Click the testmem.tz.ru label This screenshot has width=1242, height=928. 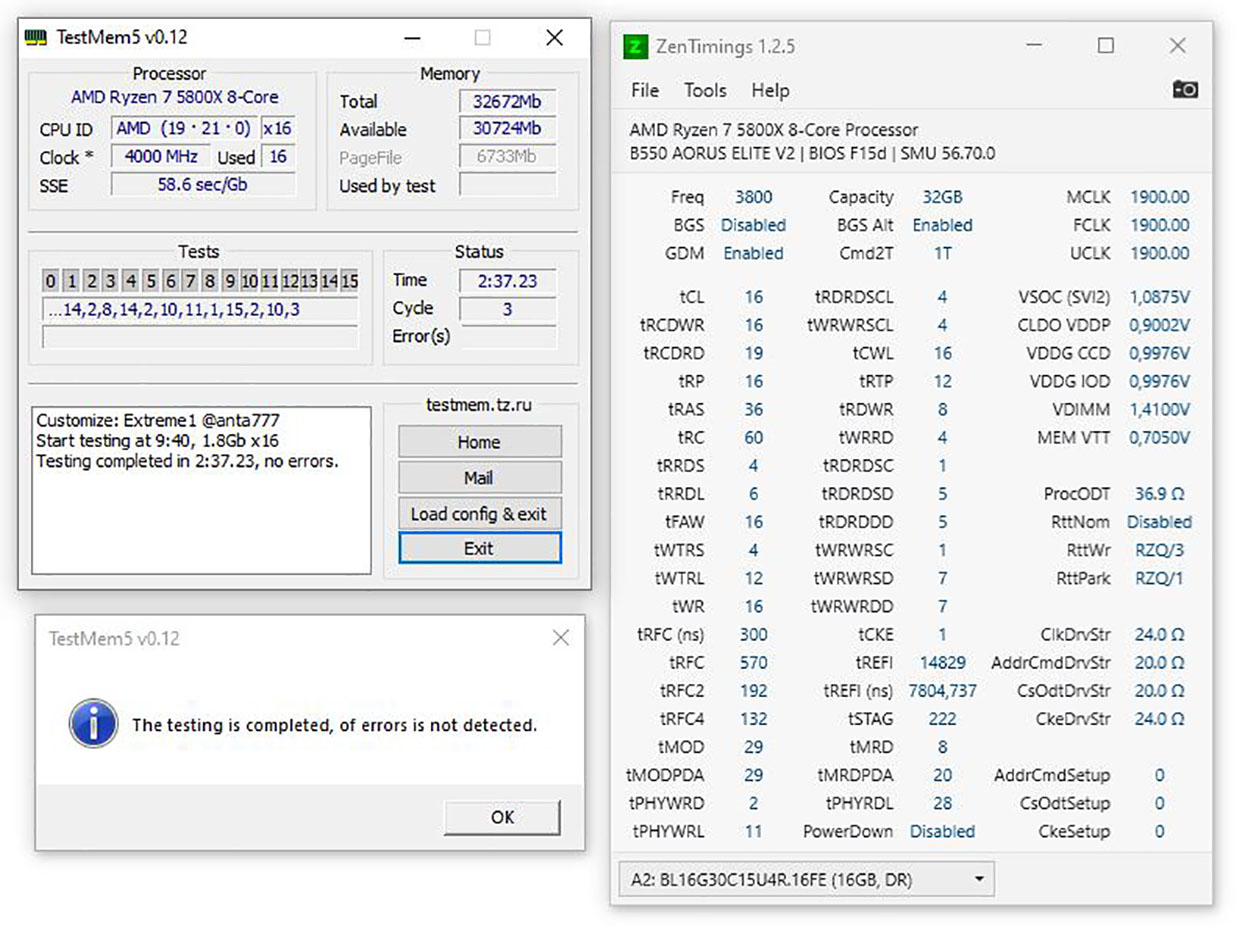(x=479, y=405)
